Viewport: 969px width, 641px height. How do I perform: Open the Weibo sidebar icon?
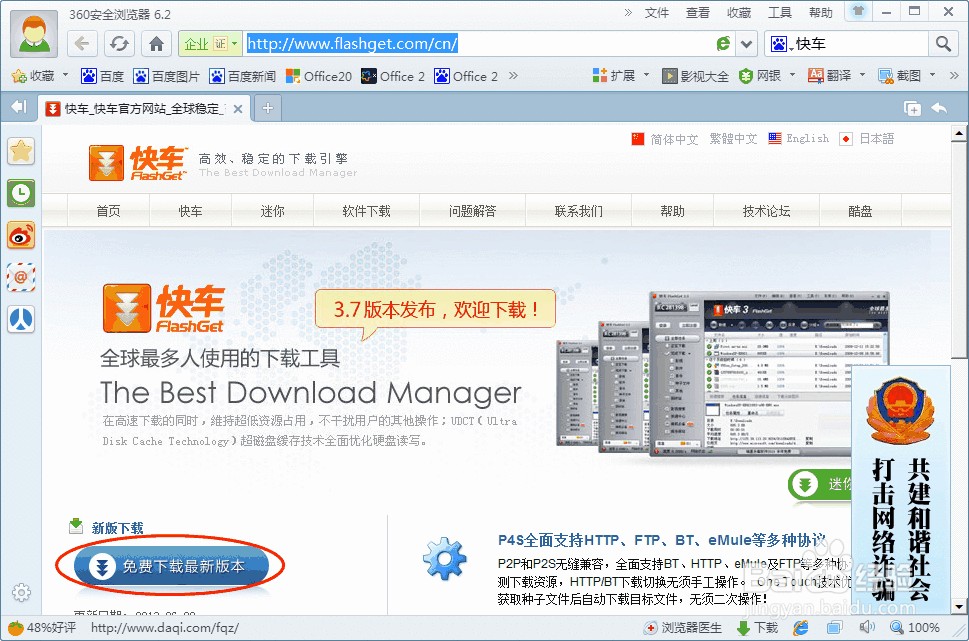[21, 236]
